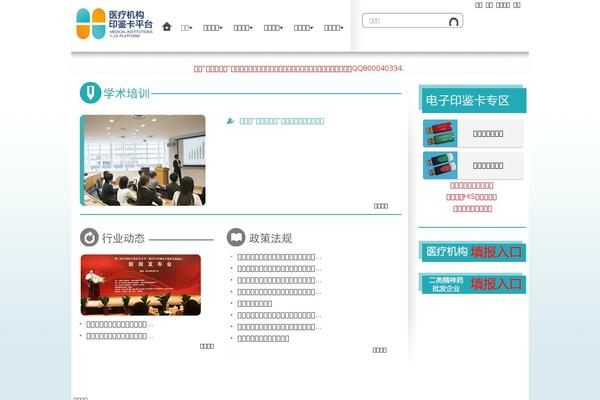Click the home icon in the navigation bar
This screenshot has height=400, width=600.
pyautogui.click(x=166, y=27)
